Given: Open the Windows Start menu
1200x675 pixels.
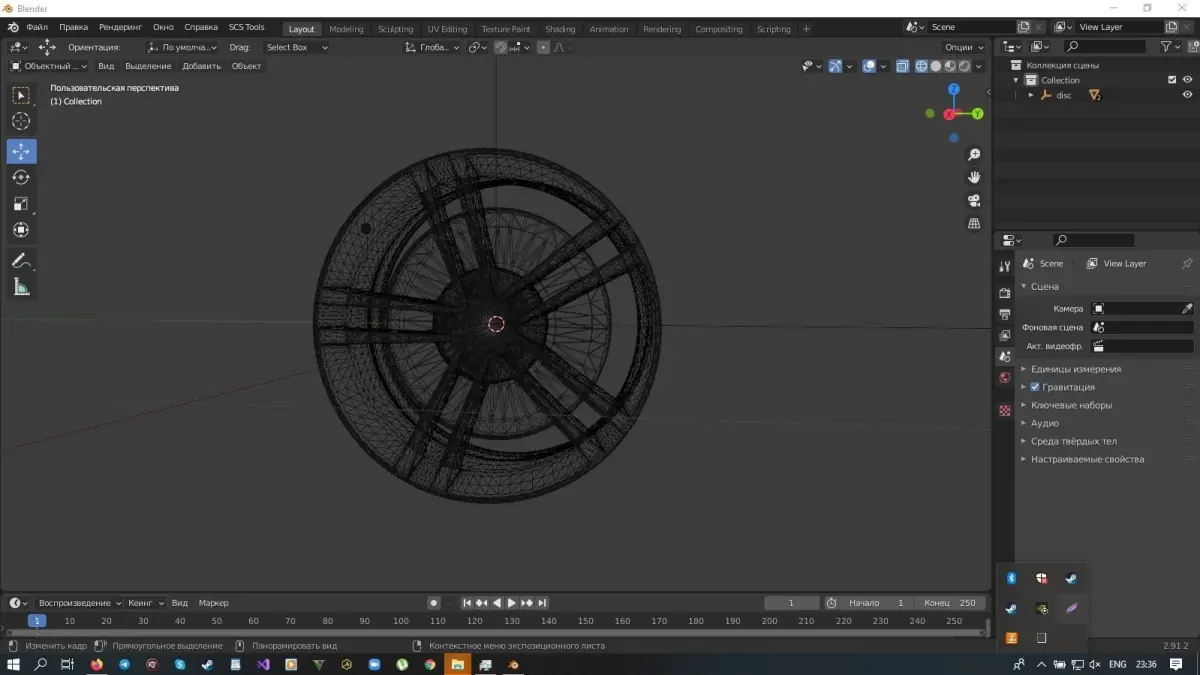Looking at the screenshot, I should (x=13, y=664).
